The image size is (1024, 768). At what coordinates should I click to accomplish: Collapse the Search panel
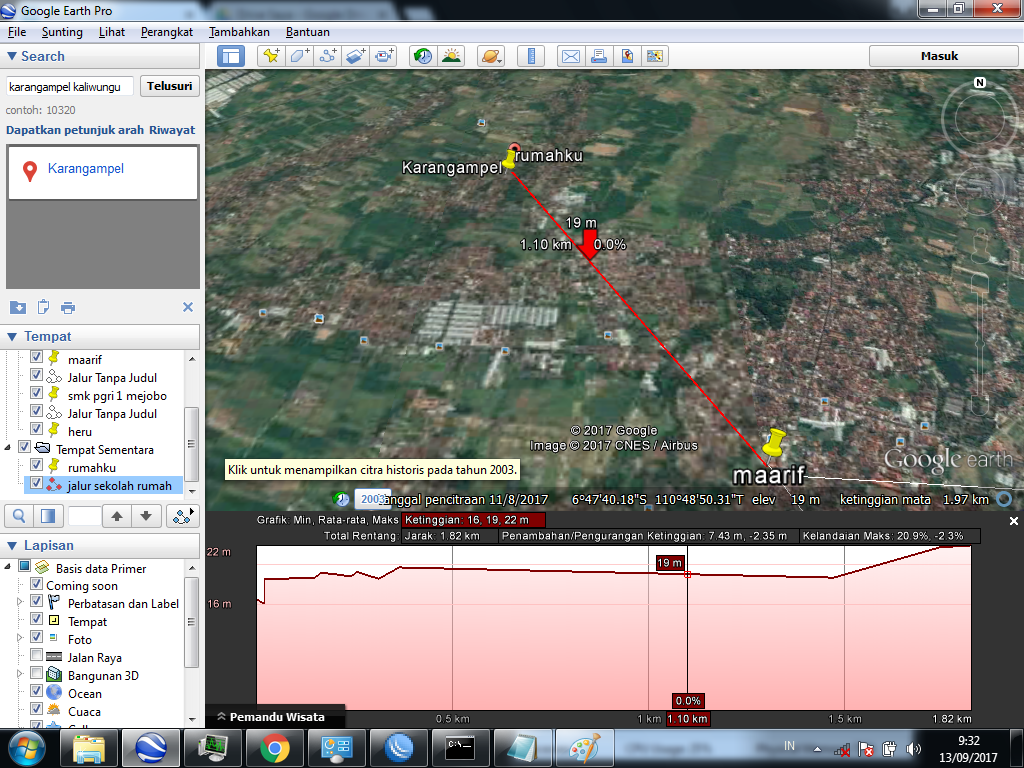point(12,56)
